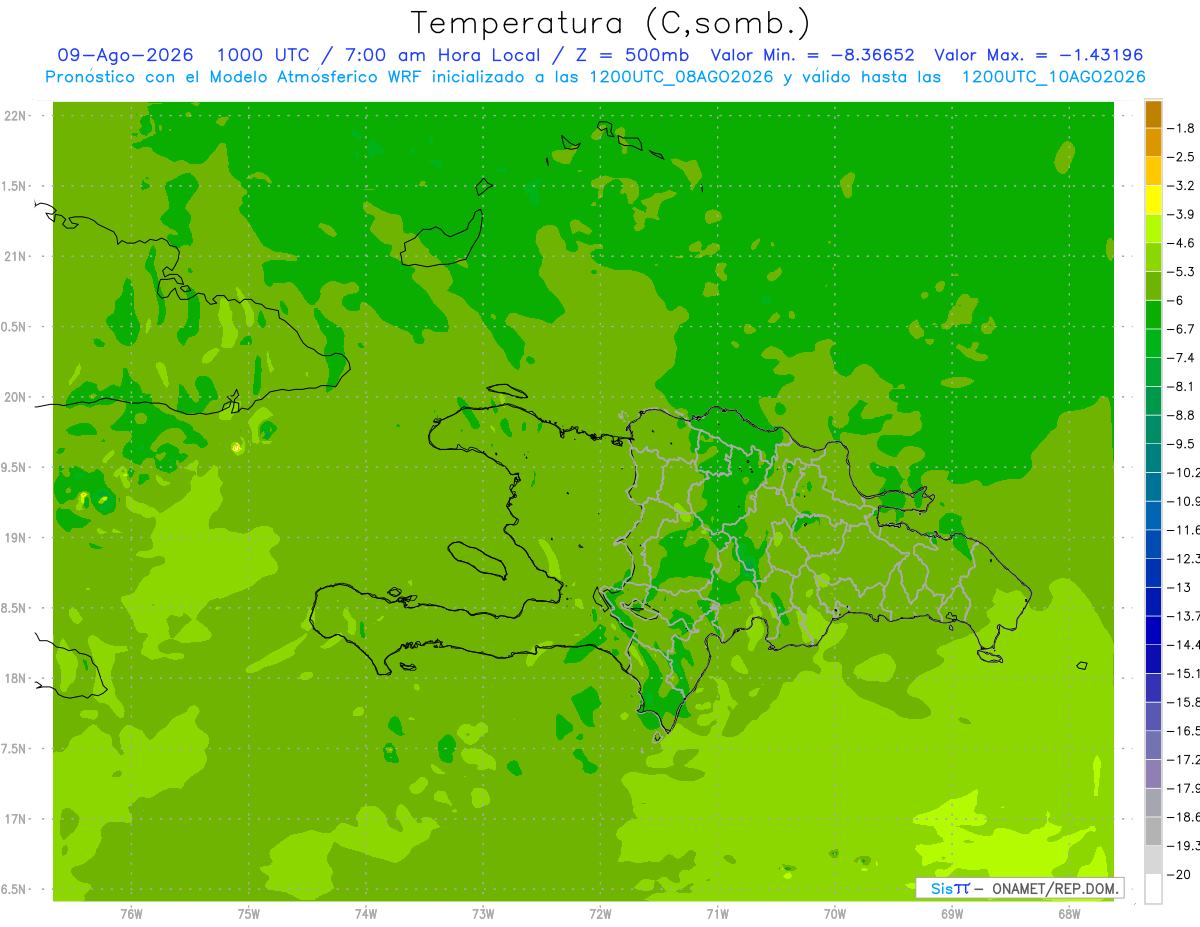Select valid-until time '1200UTC_10AGO2026'
The width and height of the screenshot is (1200, 927).
pos(1053,77)
